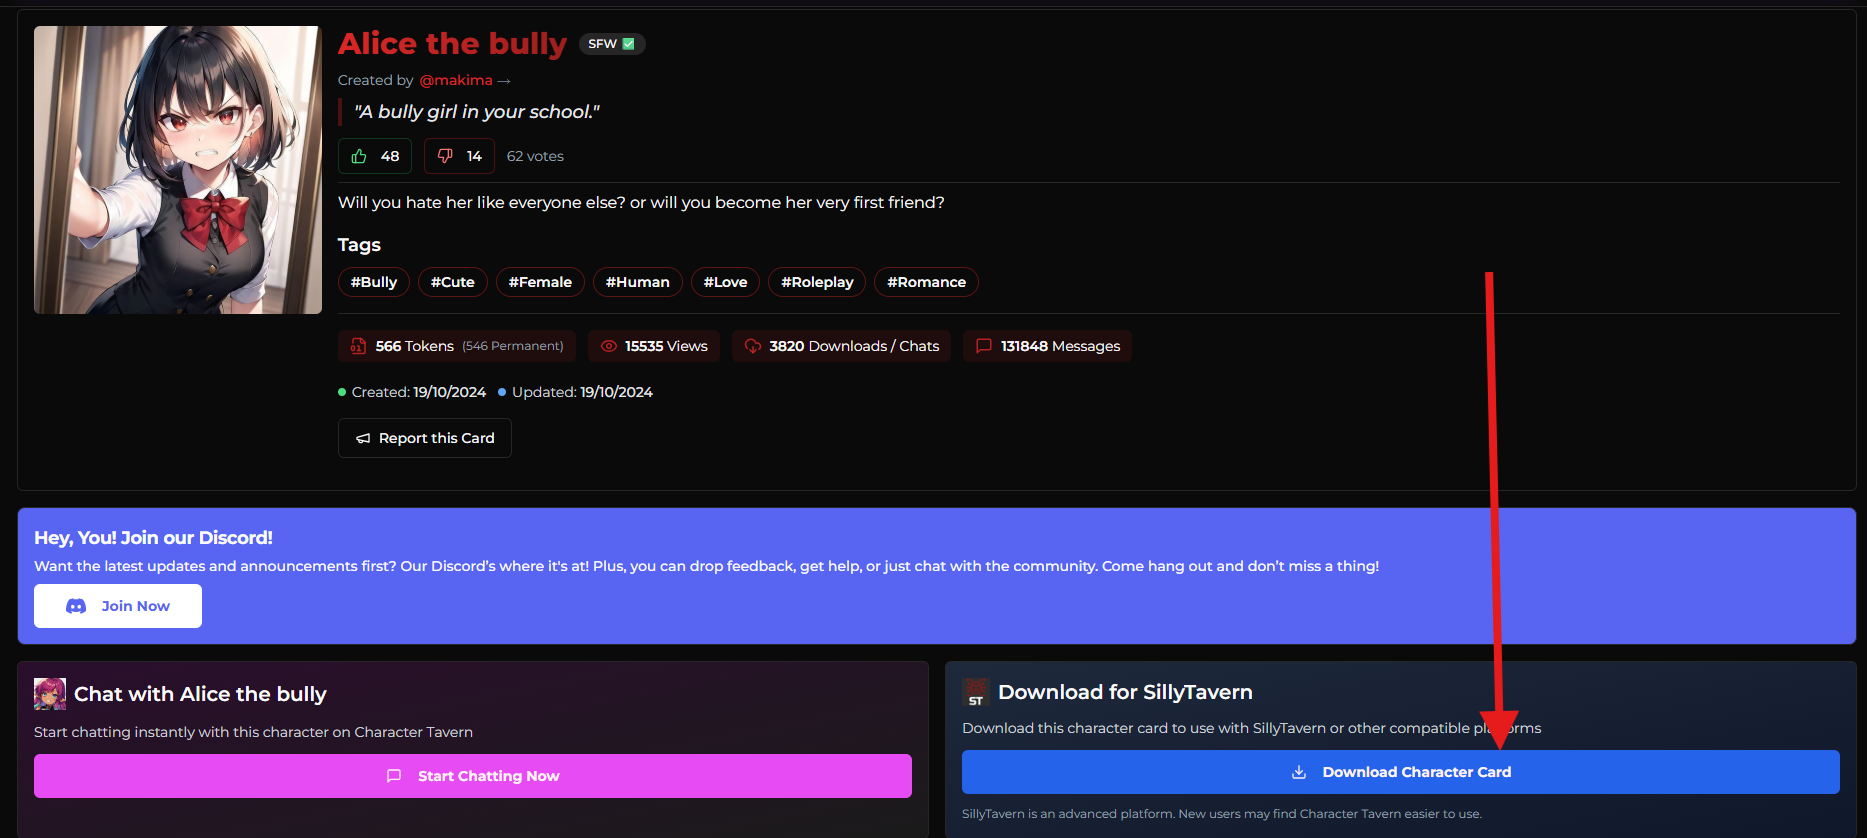Click the small avatar beside Chat with Alice
This screenshot has height=838, width=1867.
tap(50, 694)
